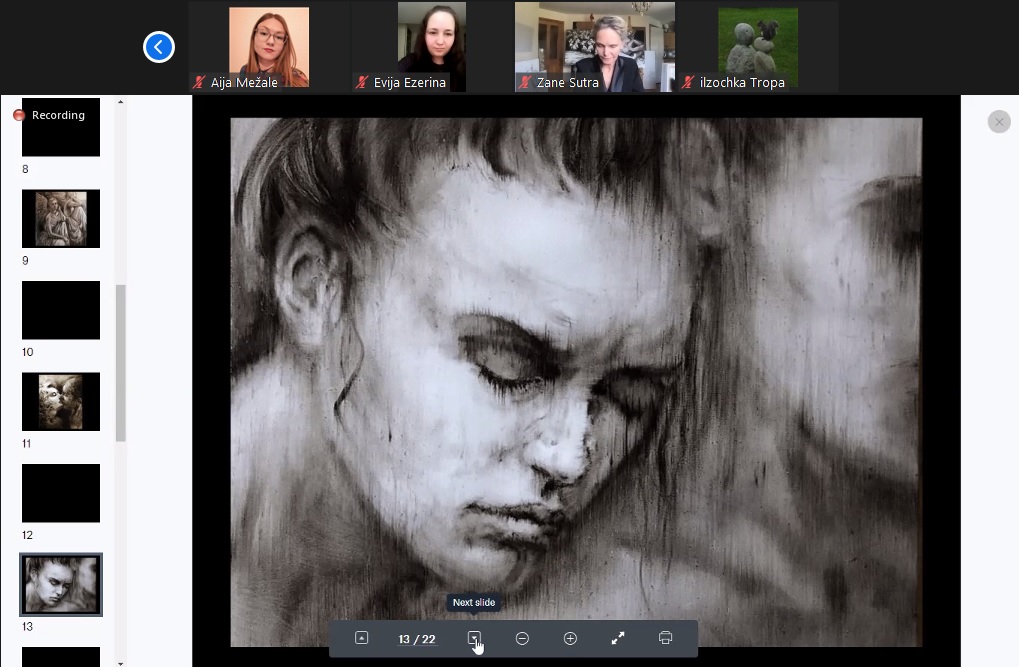Click muted mic icon for Aija Mežale
Screen dimensions: 1019x667
[x=200, y=83]
